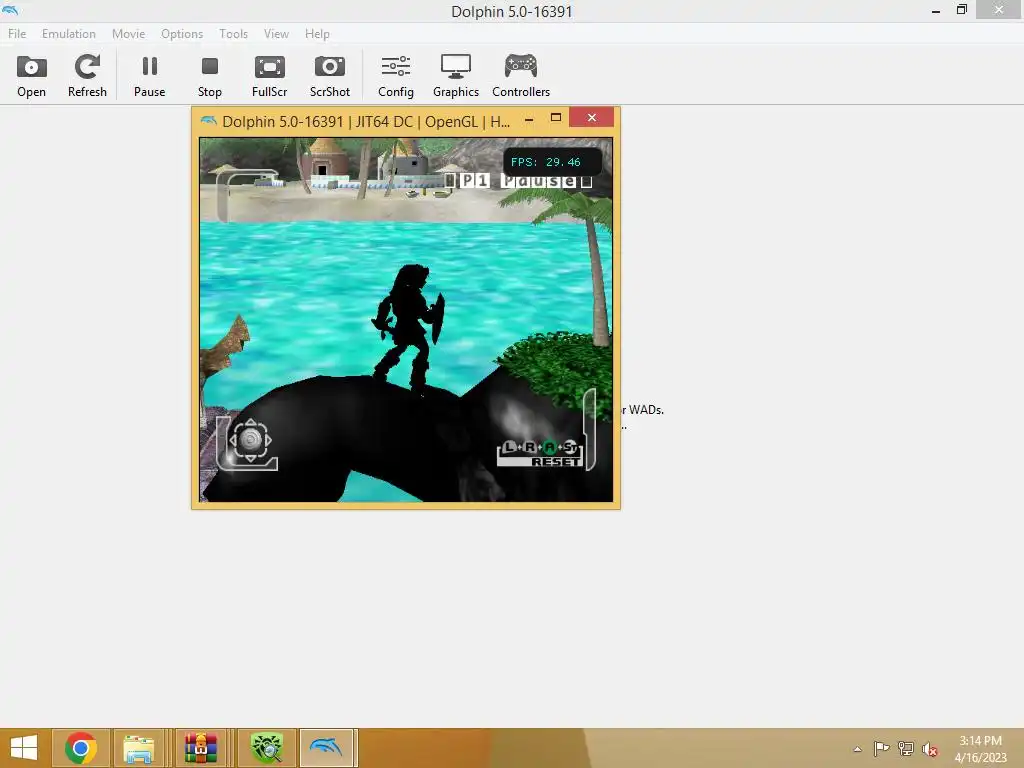Viewport: 1024px width, 768px height.
Task: Open the Movie menu
Action: pos(128,34)
